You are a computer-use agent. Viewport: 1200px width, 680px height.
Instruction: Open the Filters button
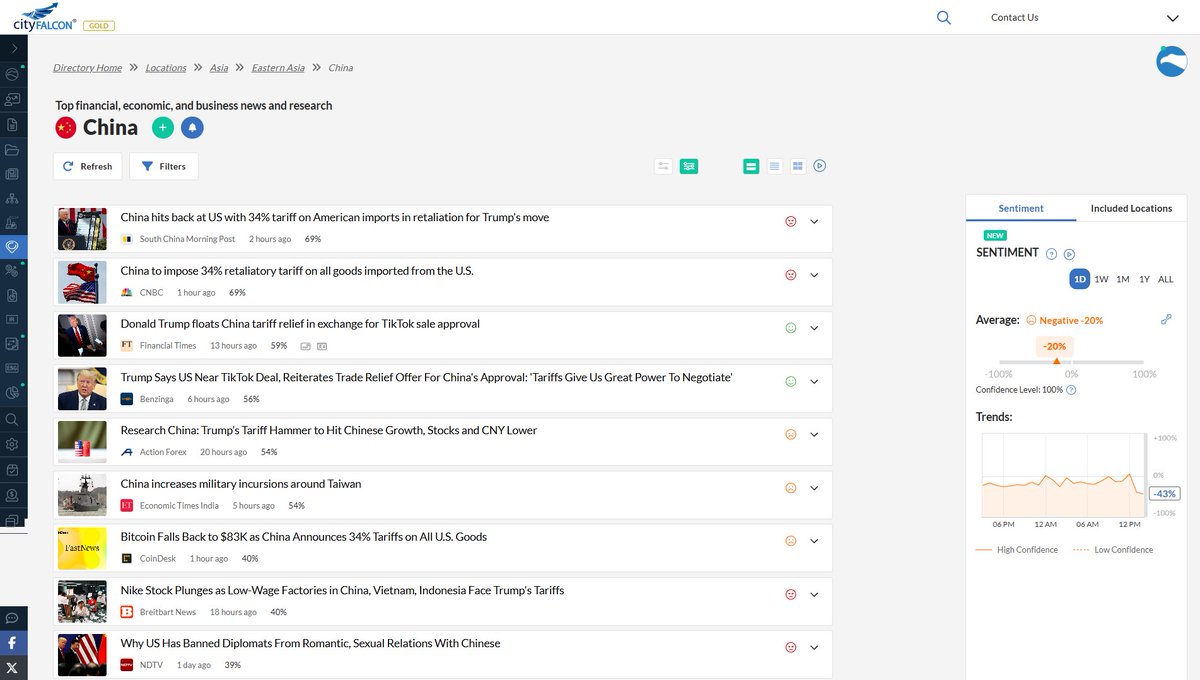pyautogui.click(x=164, y=166)
